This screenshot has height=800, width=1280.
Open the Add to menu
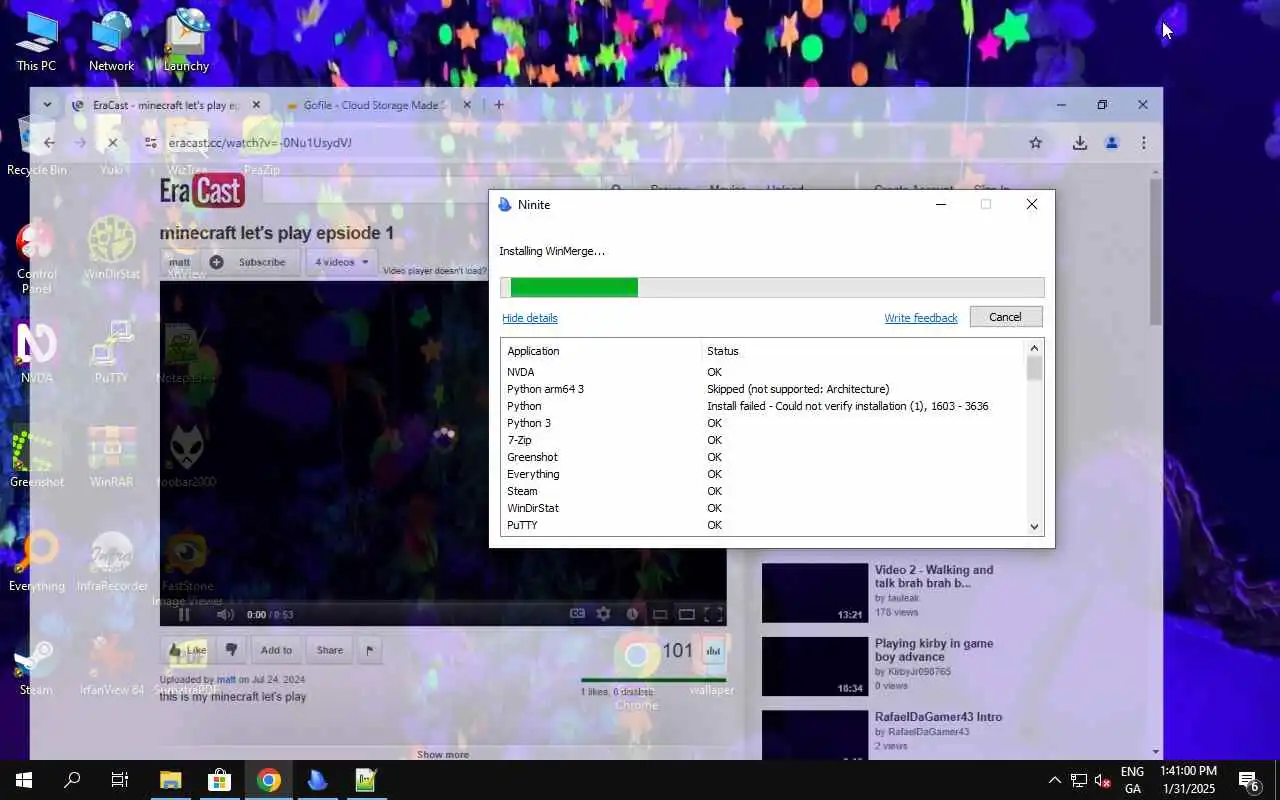(276, 650)
